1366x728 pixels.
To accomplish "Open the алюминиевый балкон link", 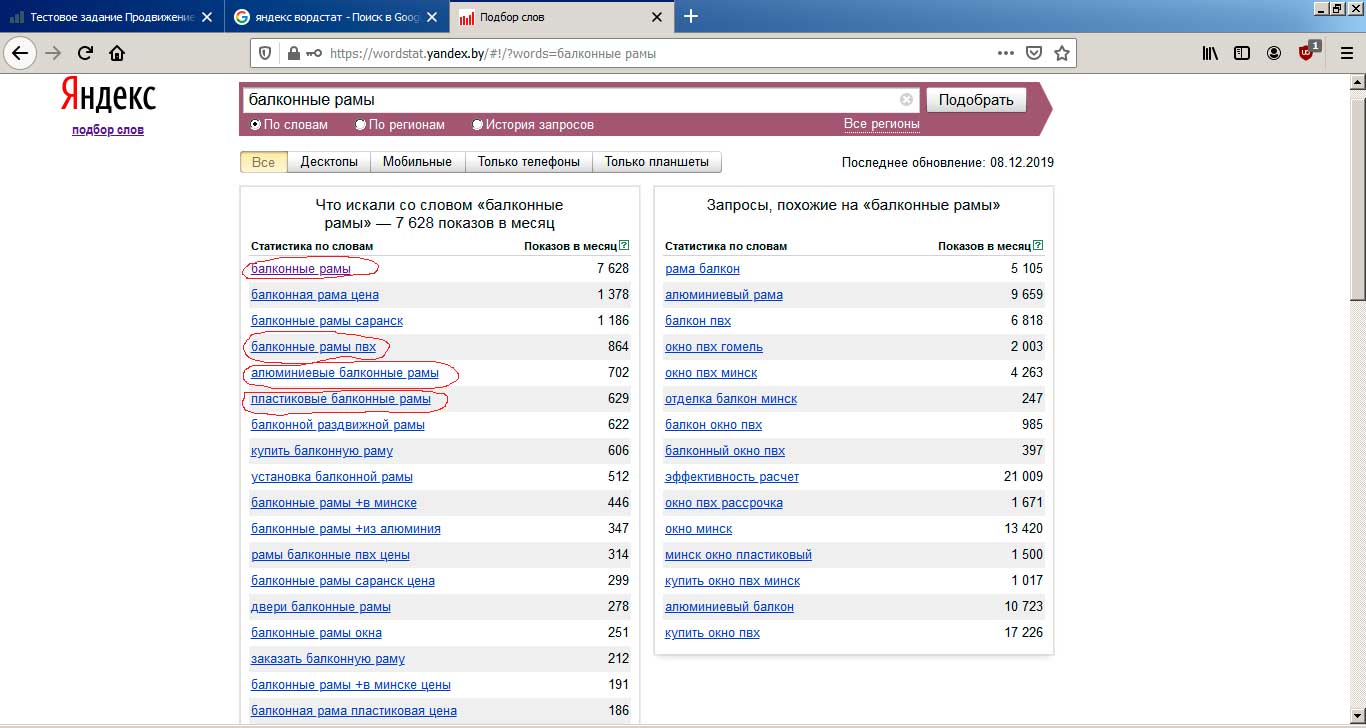I will click(x=729, y=607).
